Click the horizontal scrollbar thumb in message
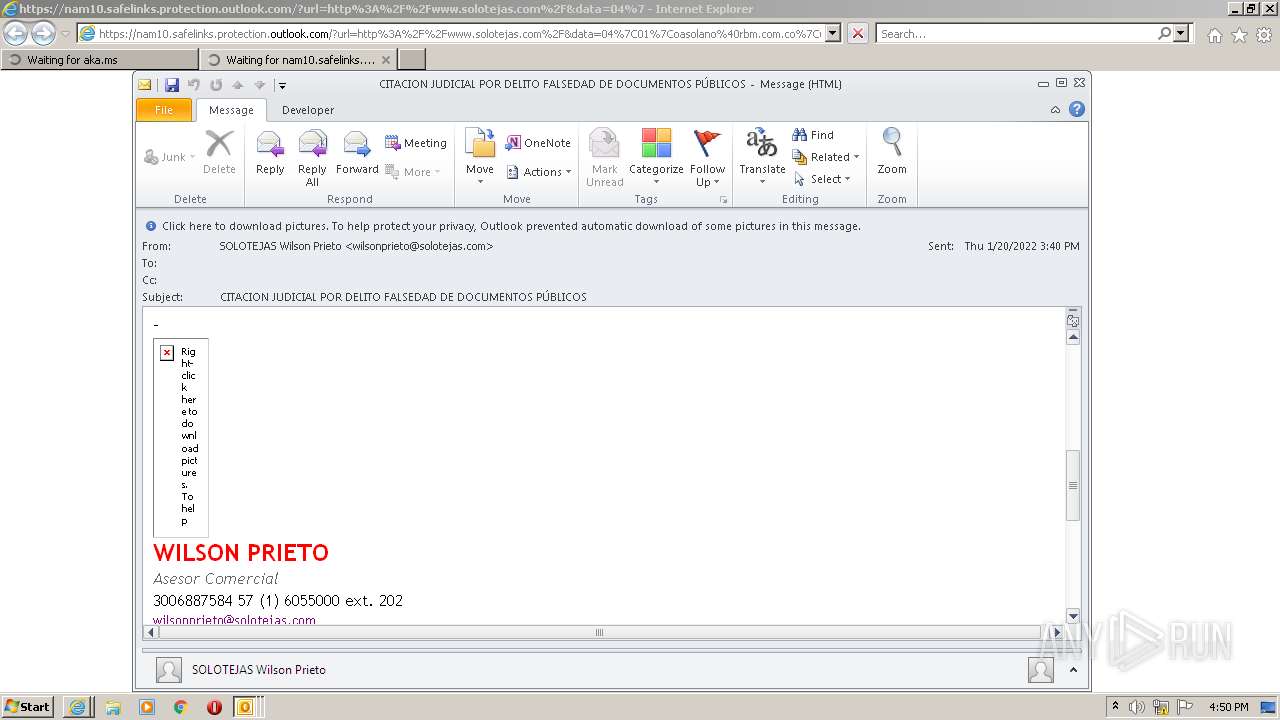 pyautogui.click(x=599, y=632)
